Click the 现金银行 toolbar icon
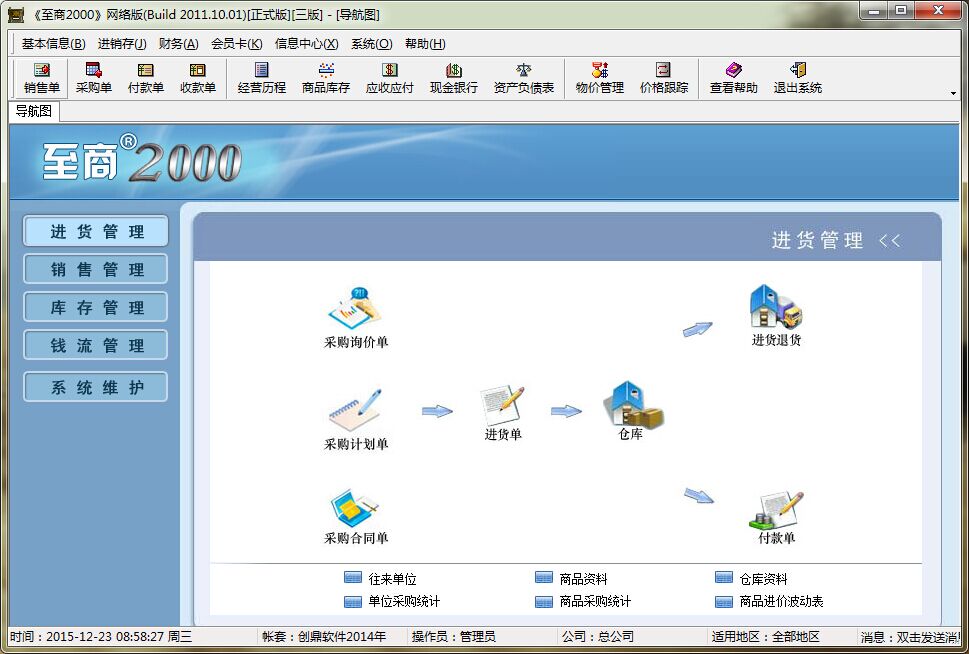 click(453, 78)
